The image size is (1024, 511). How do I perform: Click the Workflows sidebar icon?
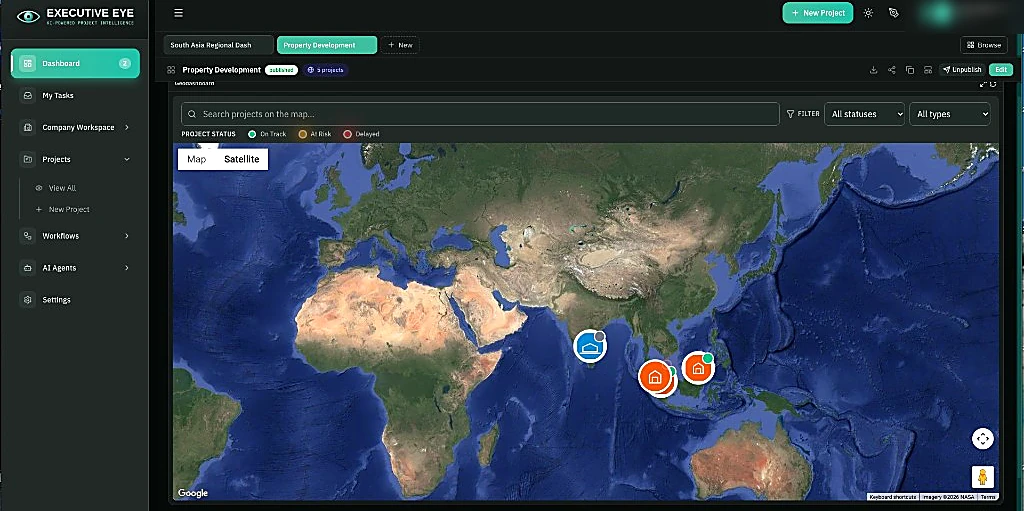click(x=27, y=236)
